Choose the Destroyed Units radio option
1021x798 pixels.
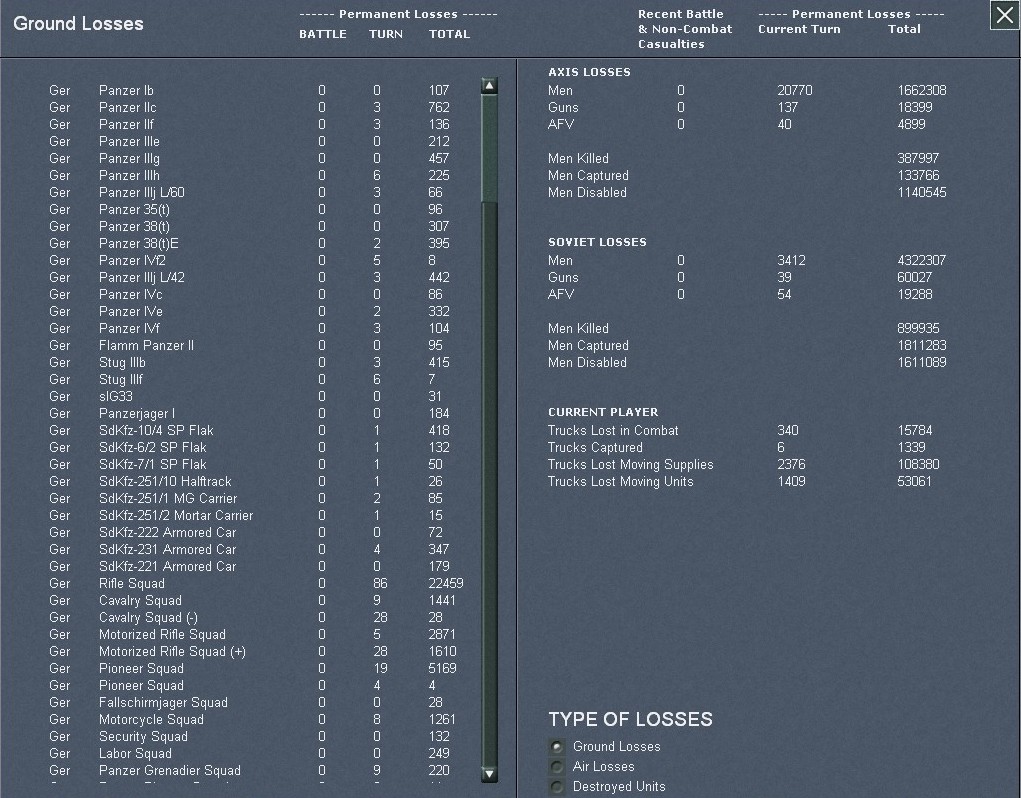click(x=557, y=787)
